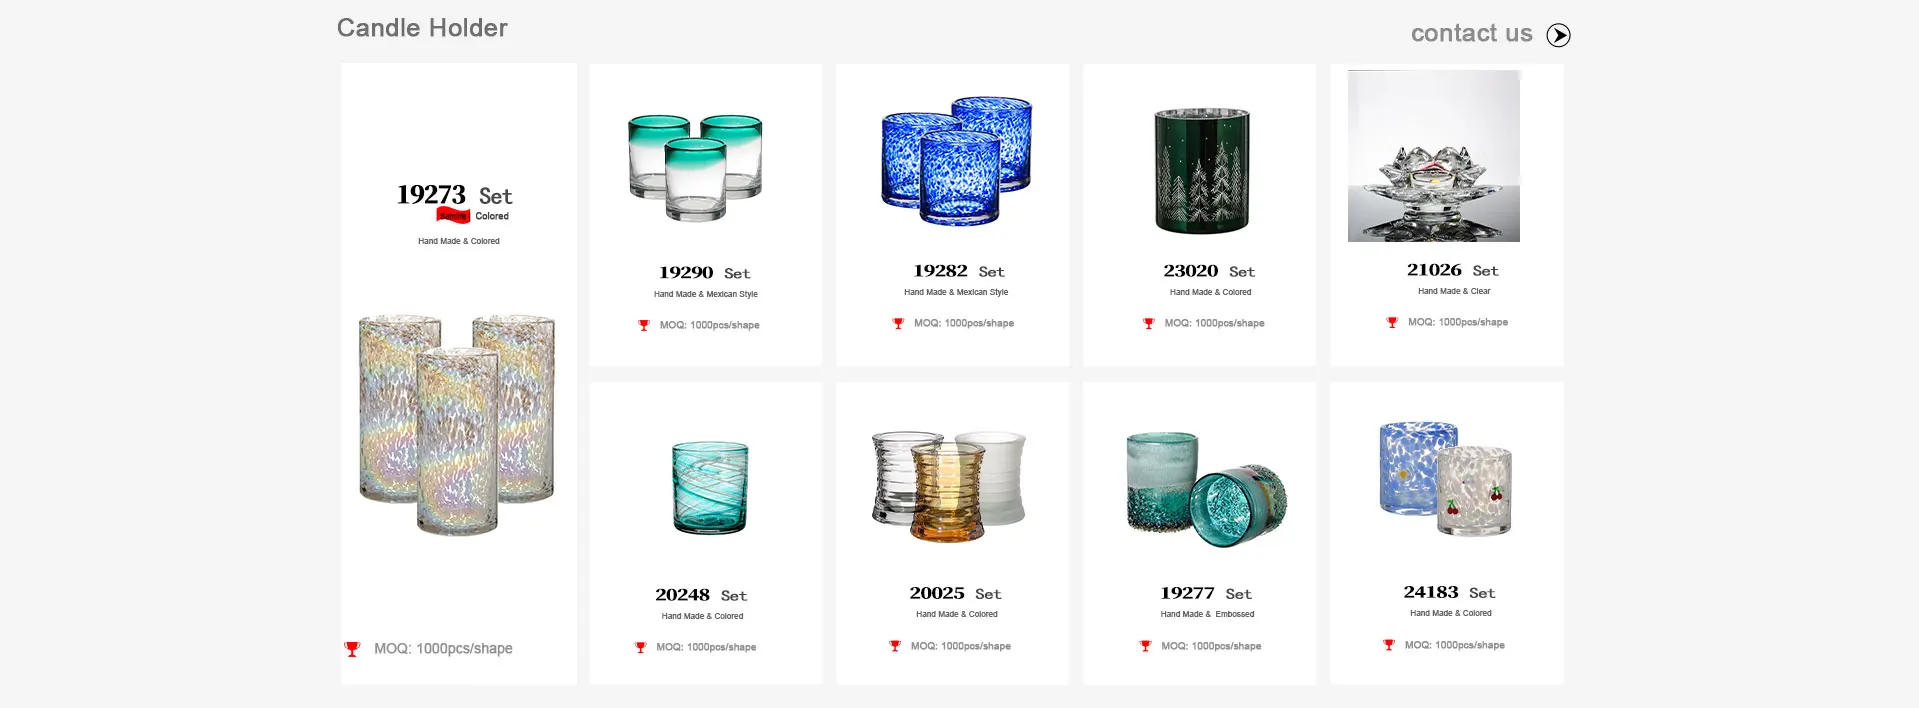Click the contact us arrow icon

pyautogui.click(x=1558, y=35)
